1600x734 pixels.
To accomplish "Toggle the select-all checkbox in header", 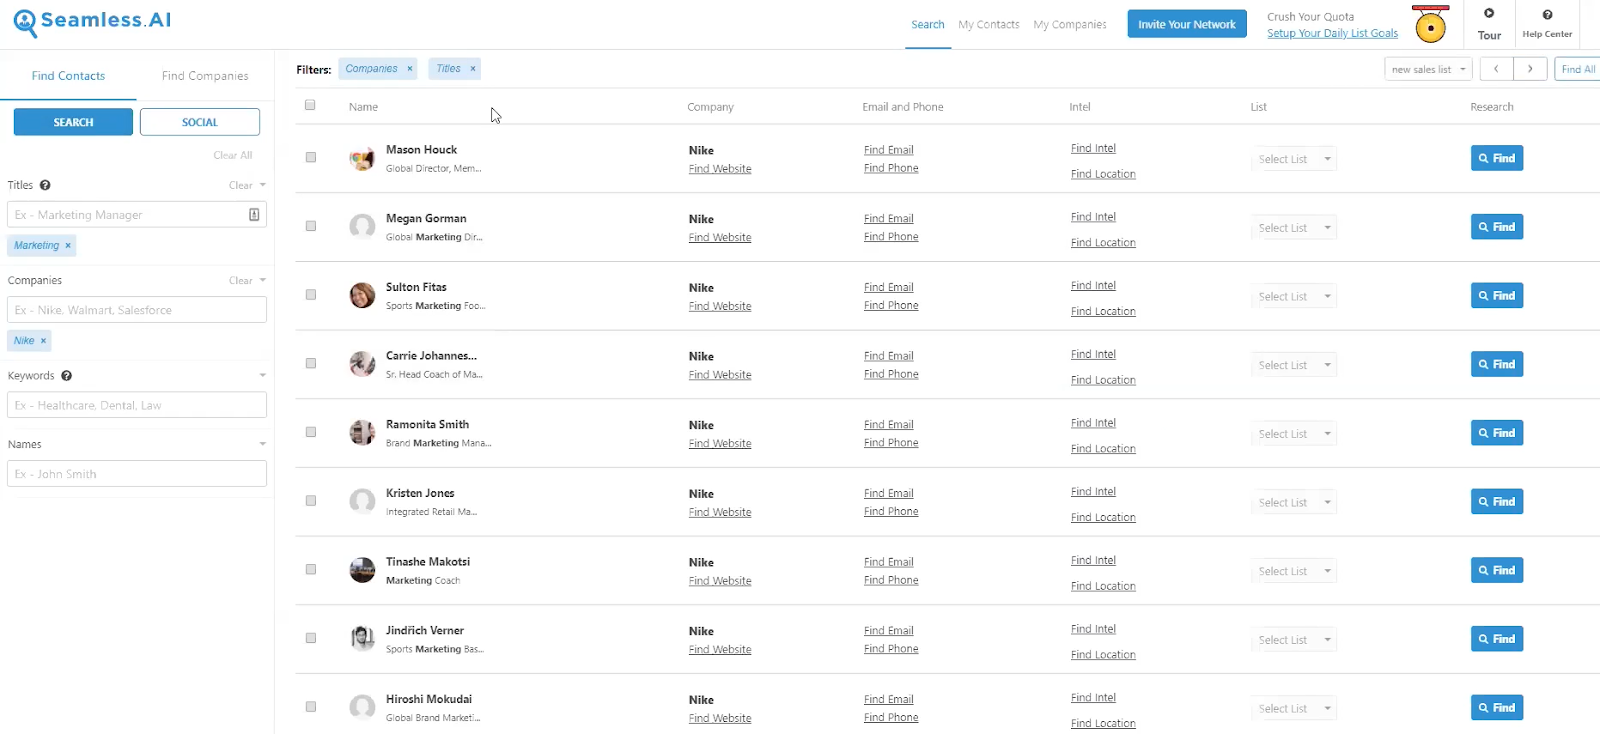I will (310, 105).
